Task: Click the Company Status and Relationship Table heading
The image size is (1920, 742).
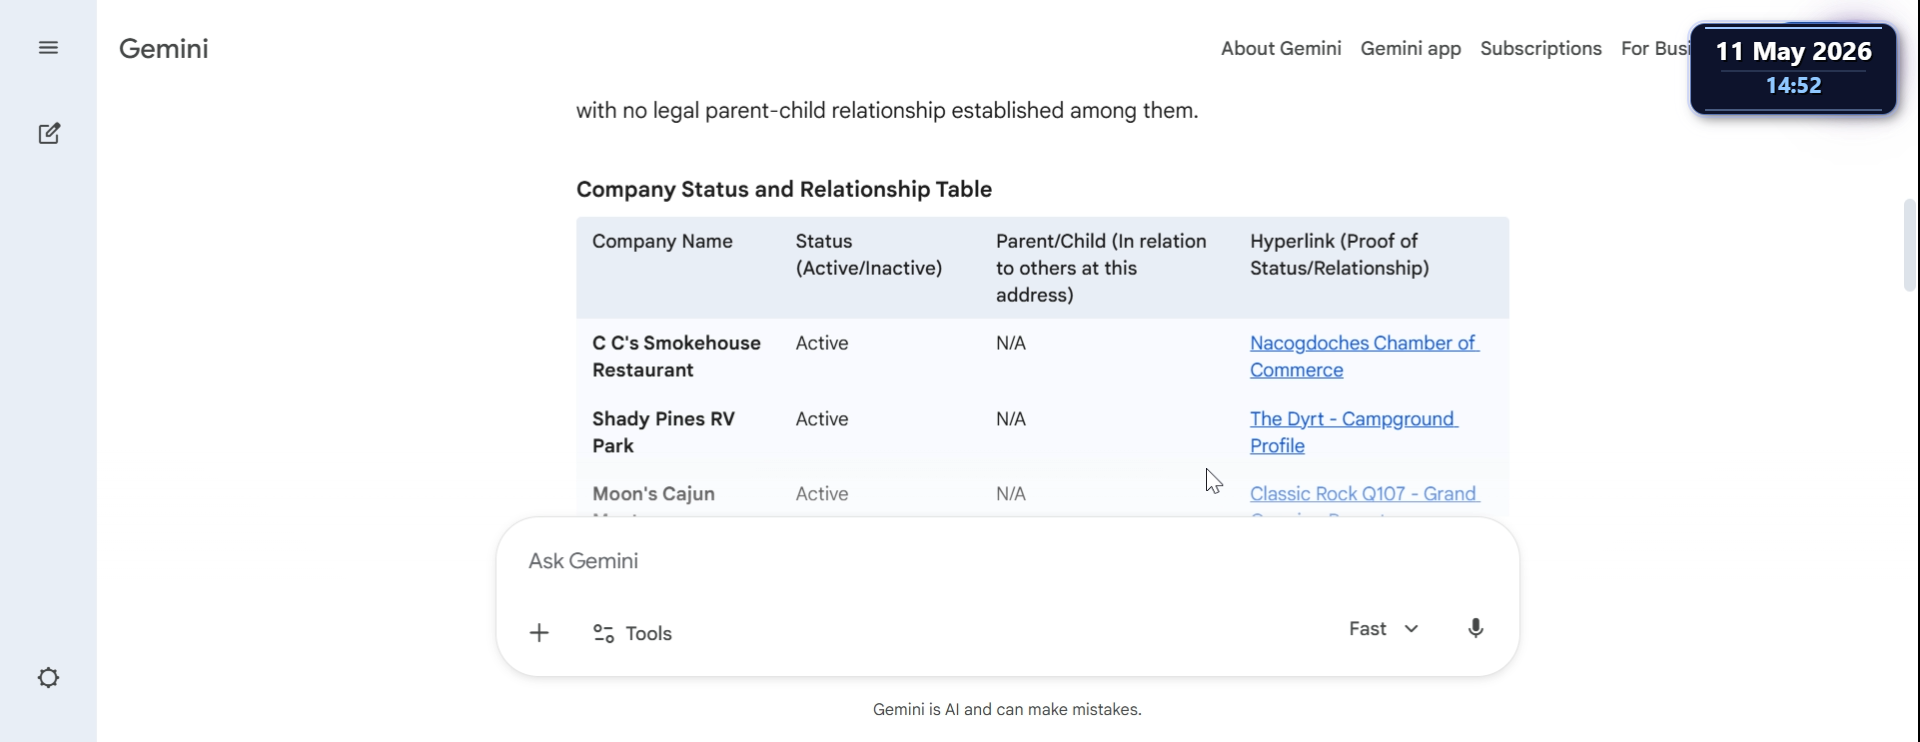Action: coord(784,190)
